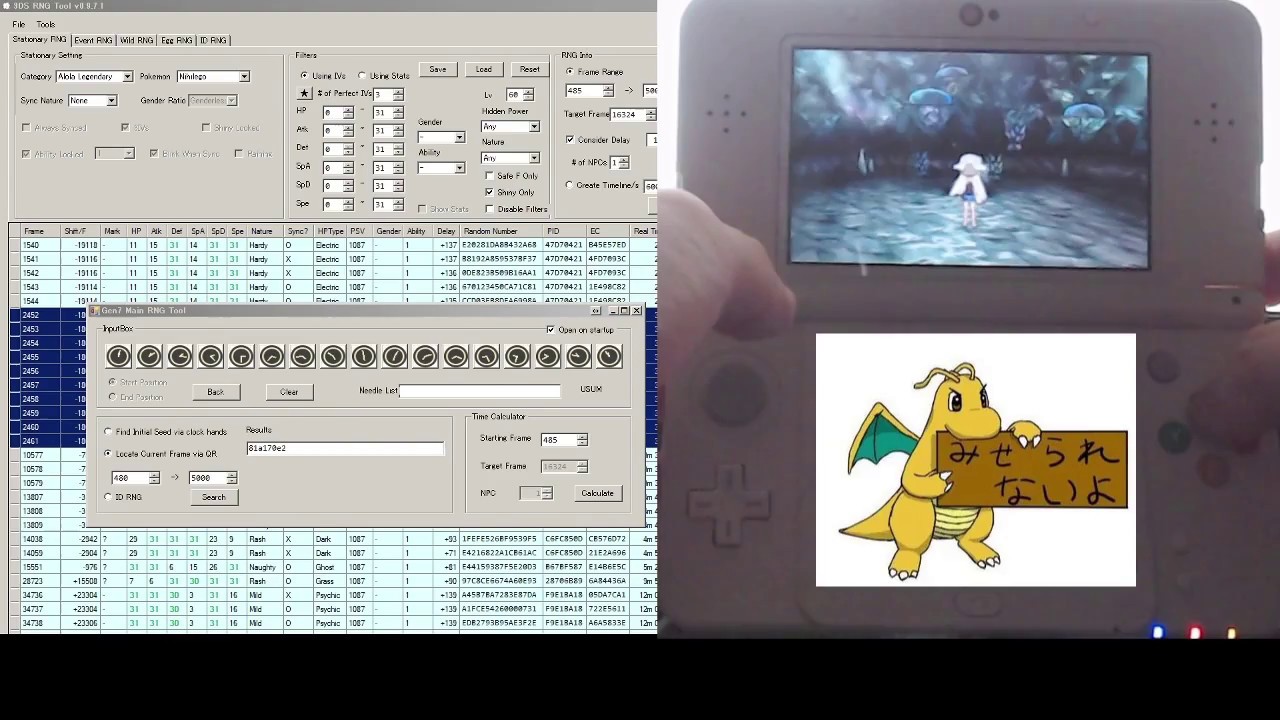Click the sixteenth clock needle button

(578, 357)
